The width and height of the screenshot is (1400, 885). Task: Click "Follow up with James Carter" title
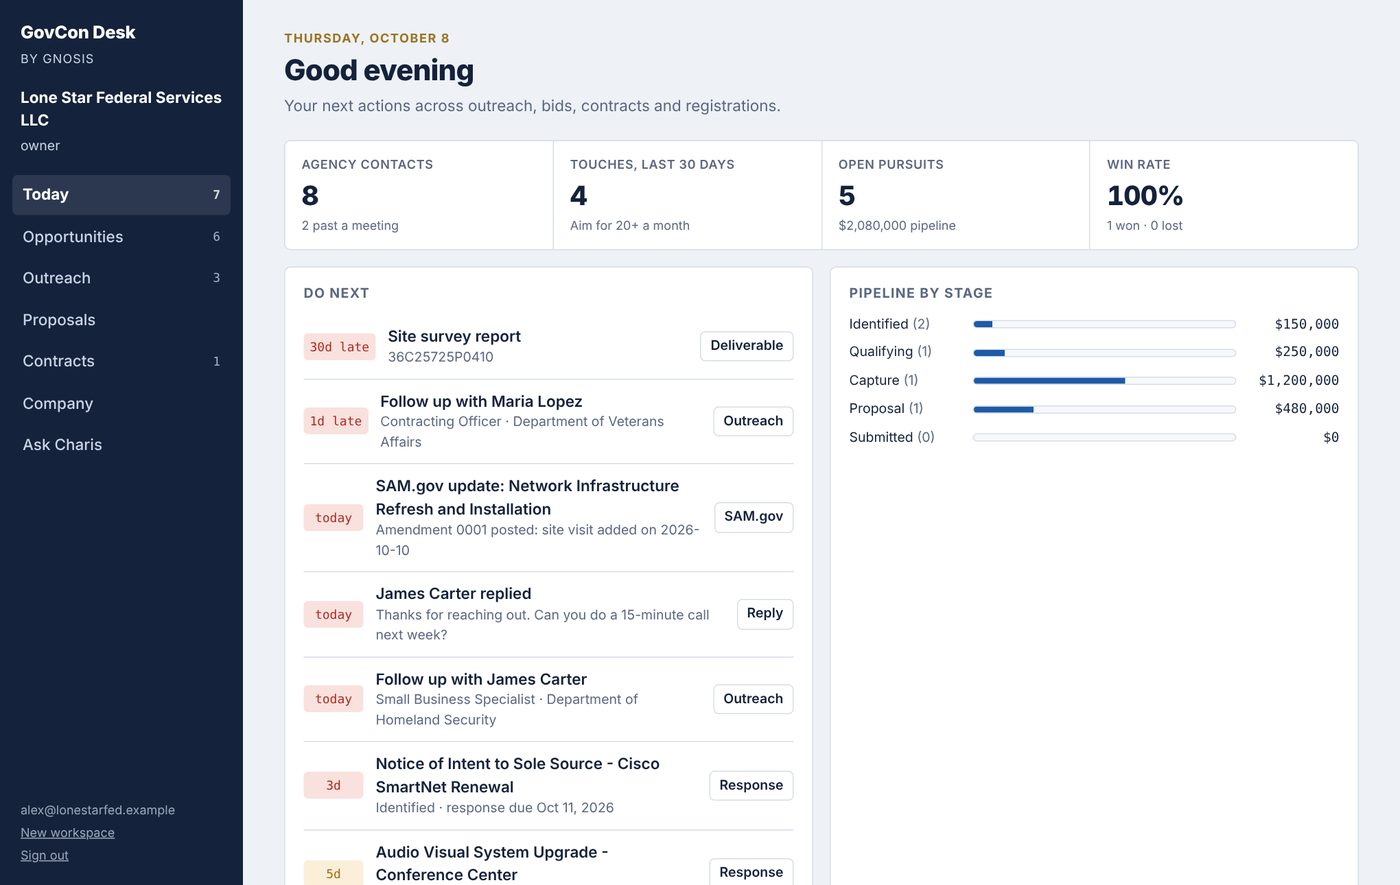coord(481,680)
